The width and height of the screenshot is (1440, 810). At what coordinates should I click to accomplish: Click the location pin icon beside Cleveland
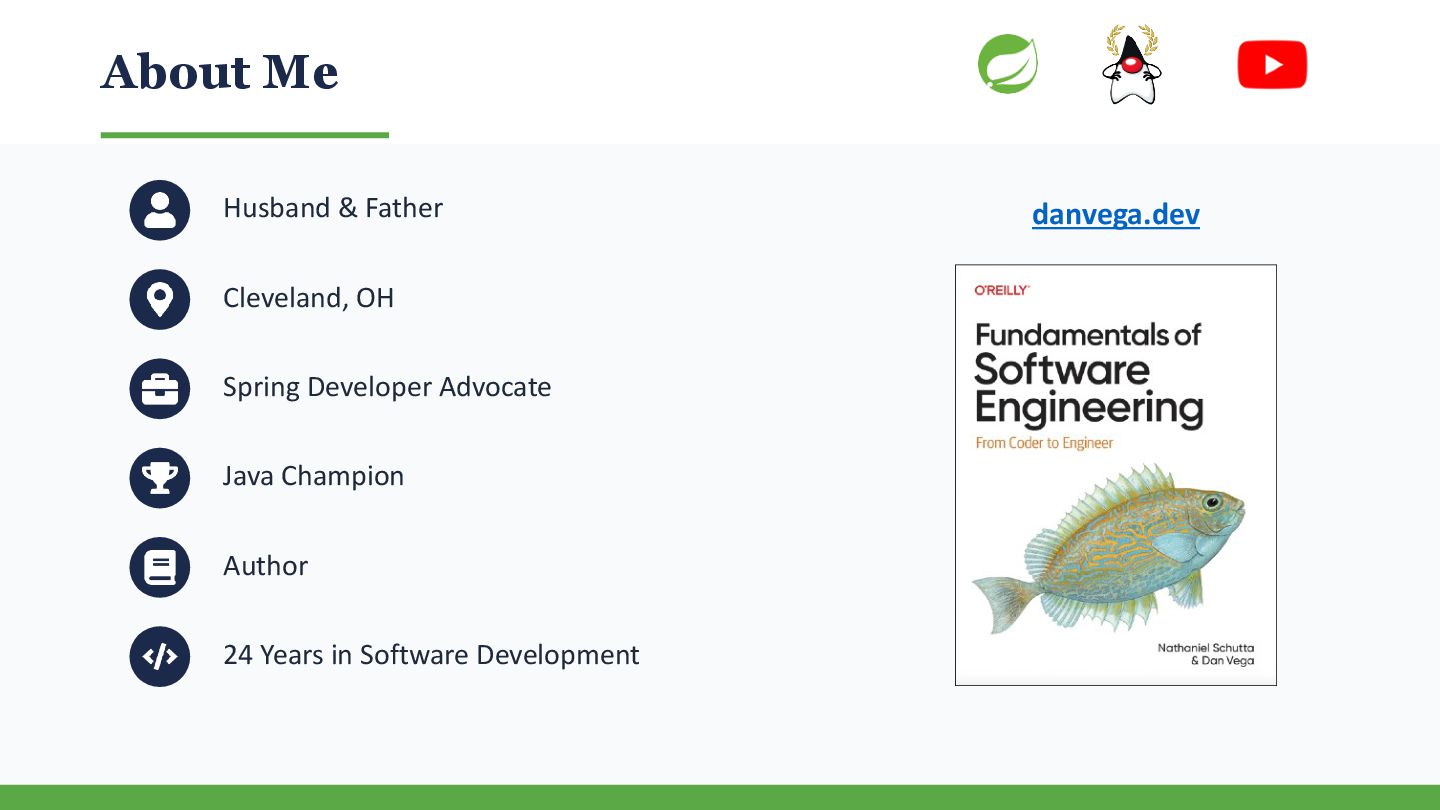pos(160,299)
